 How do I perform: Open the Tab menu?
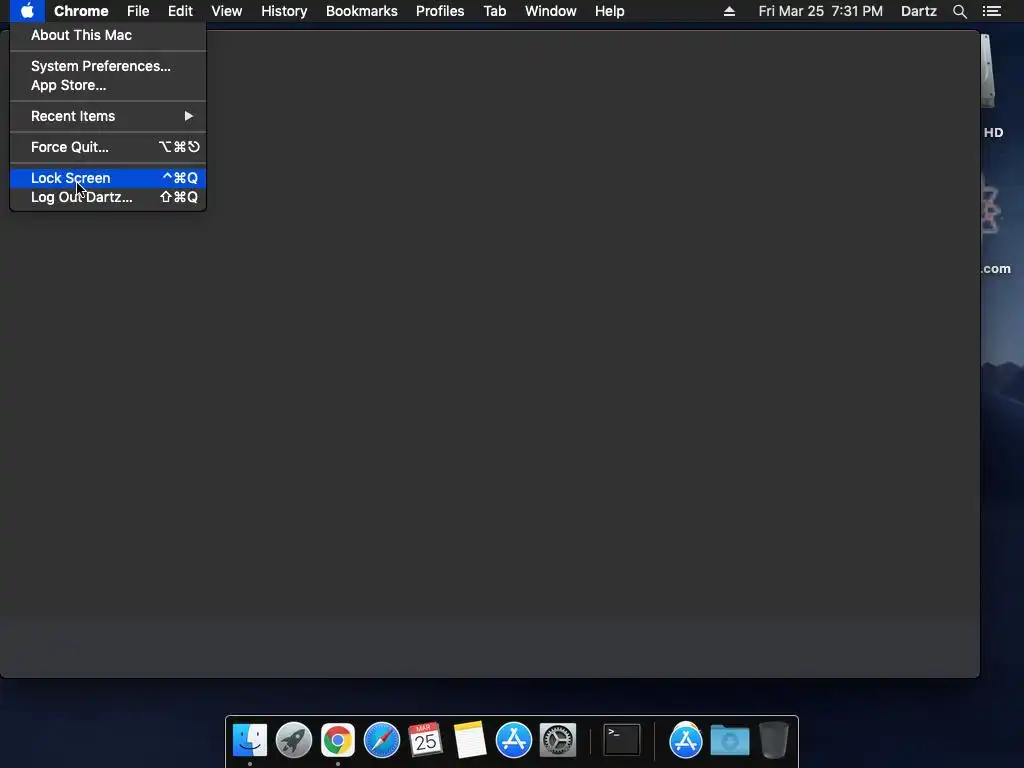click(494, 11)
